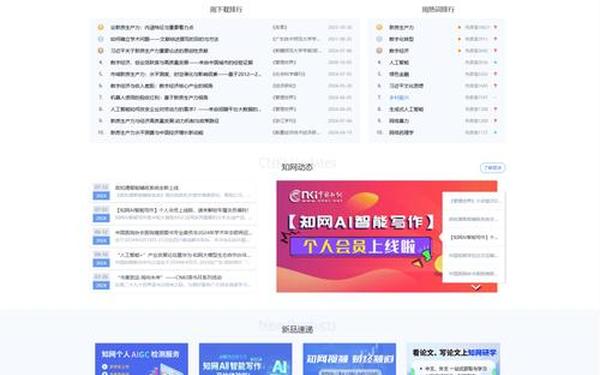Click the bronze medal icon beside 习近平关于新质生产力
The height and width of the screenshot is (375, 600).
point(101,51)
